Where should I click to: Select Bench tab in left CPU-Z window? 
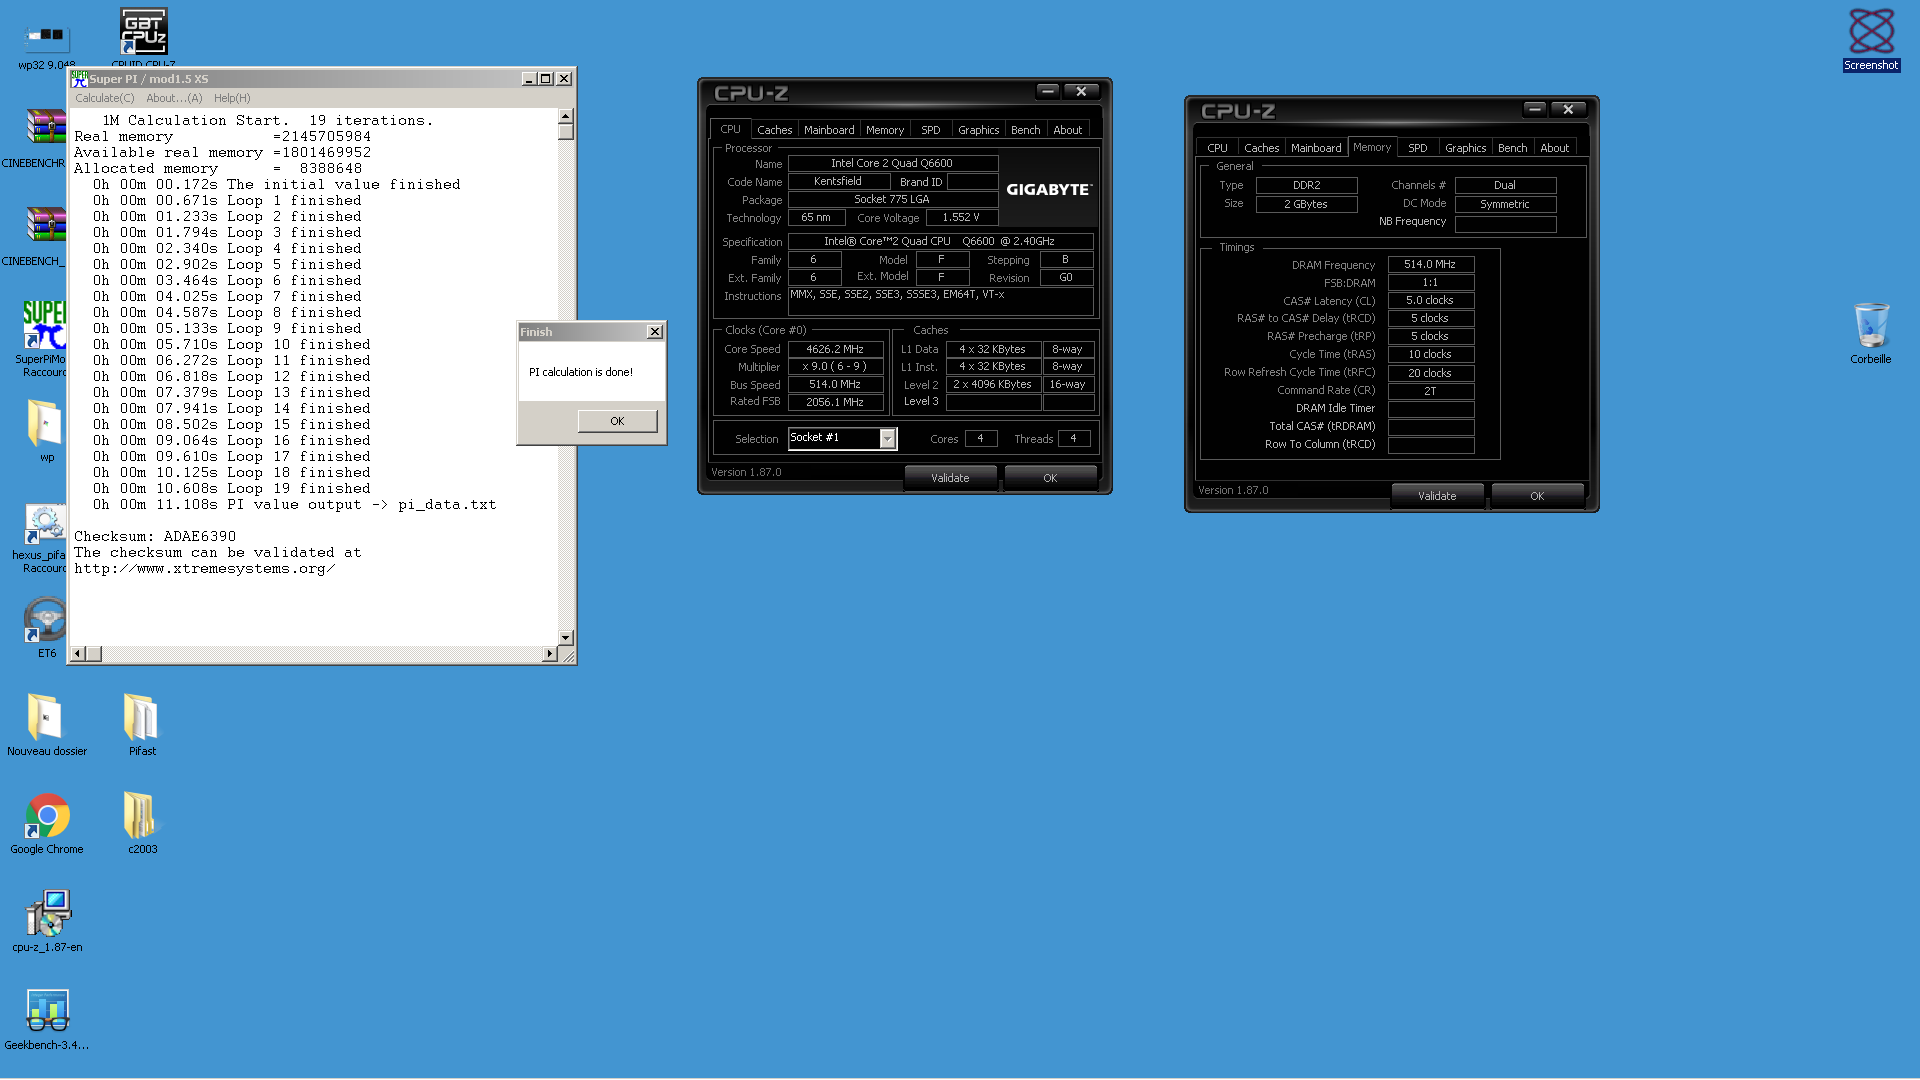tap(1025, 130)
